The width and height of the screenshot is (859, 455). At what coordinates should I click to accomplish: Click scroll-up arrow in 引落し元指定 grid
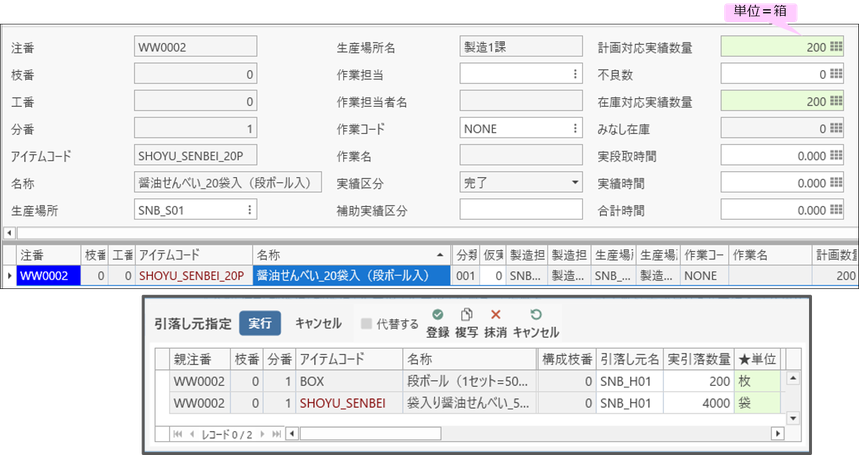tap(793, 378)
